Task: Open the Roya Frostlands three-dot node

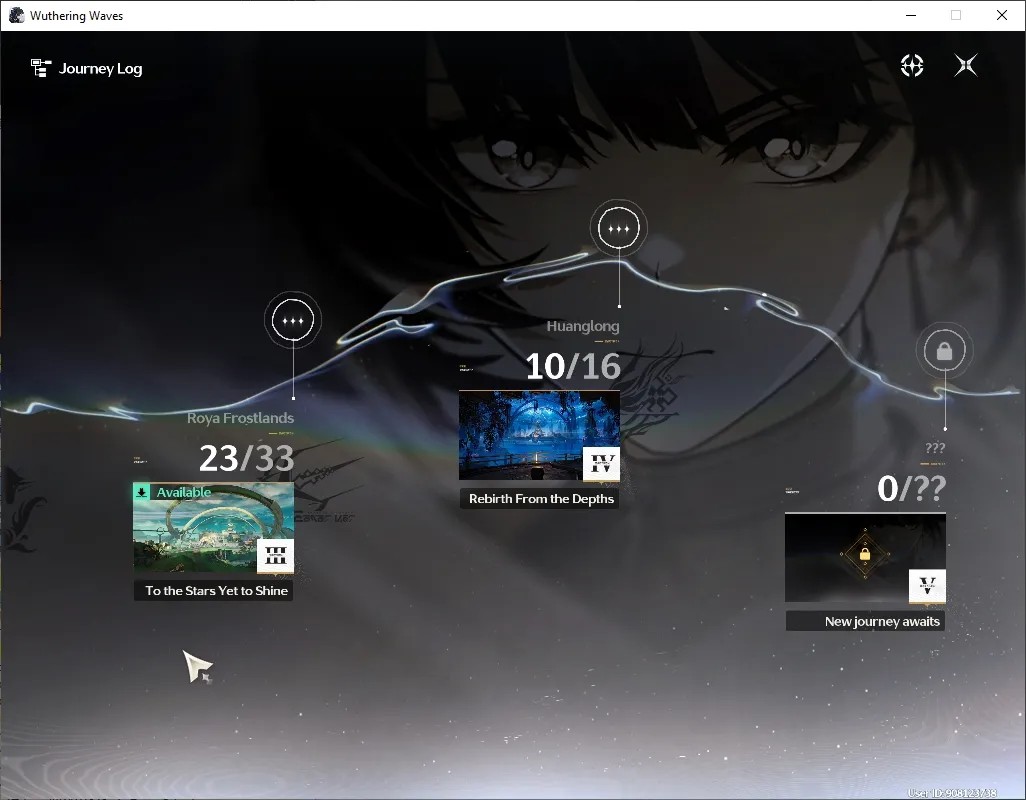Action: click(292, 320)
